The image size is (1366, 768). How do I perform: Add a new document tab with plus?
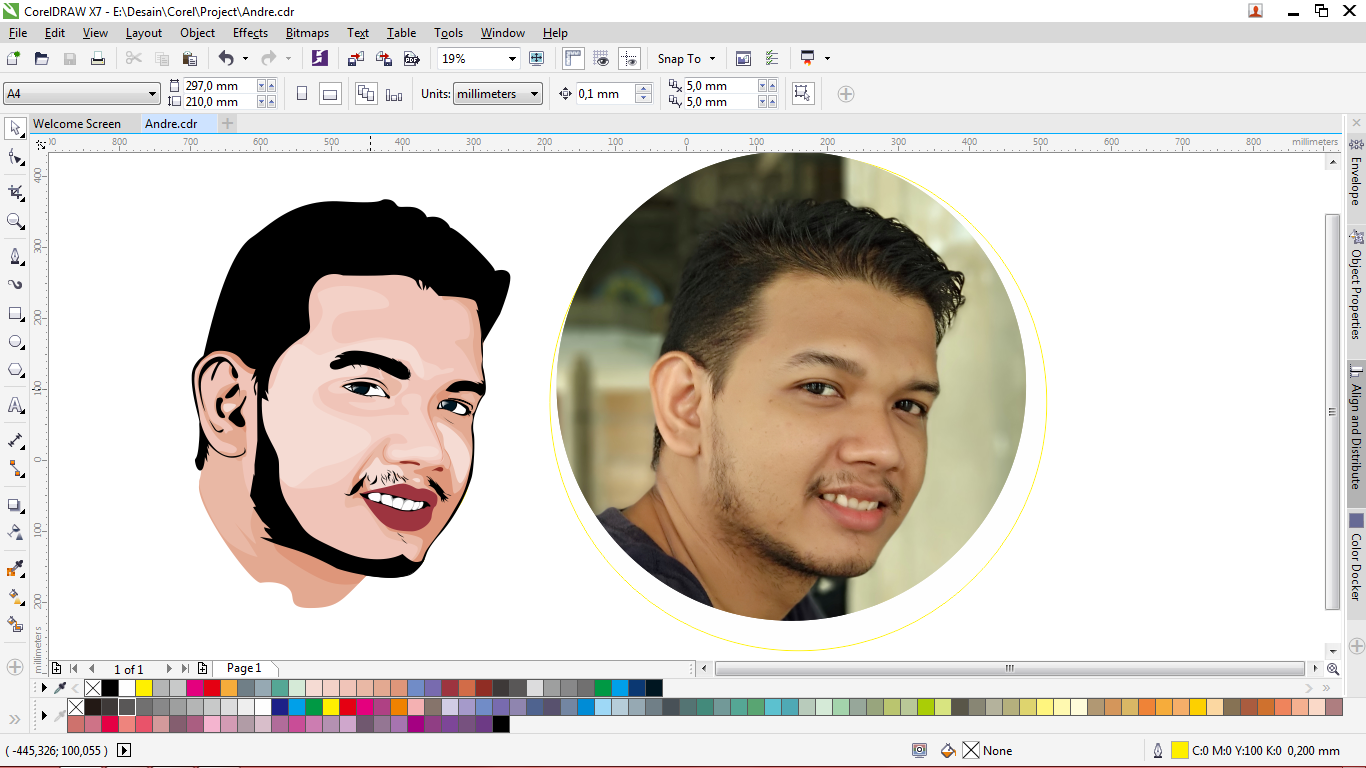coord(228,124)
